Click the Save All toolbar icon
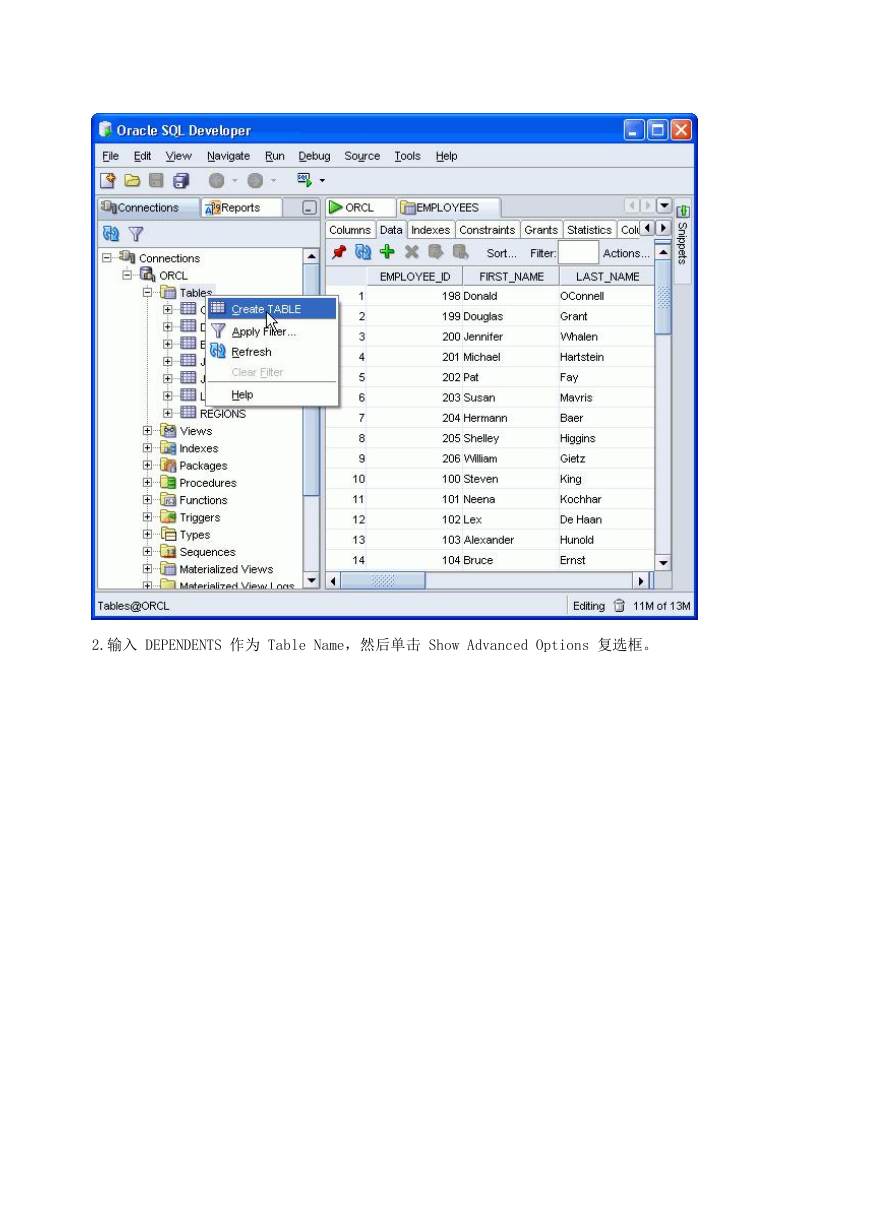Screen dimensions: 869x1228 [181, 181]
